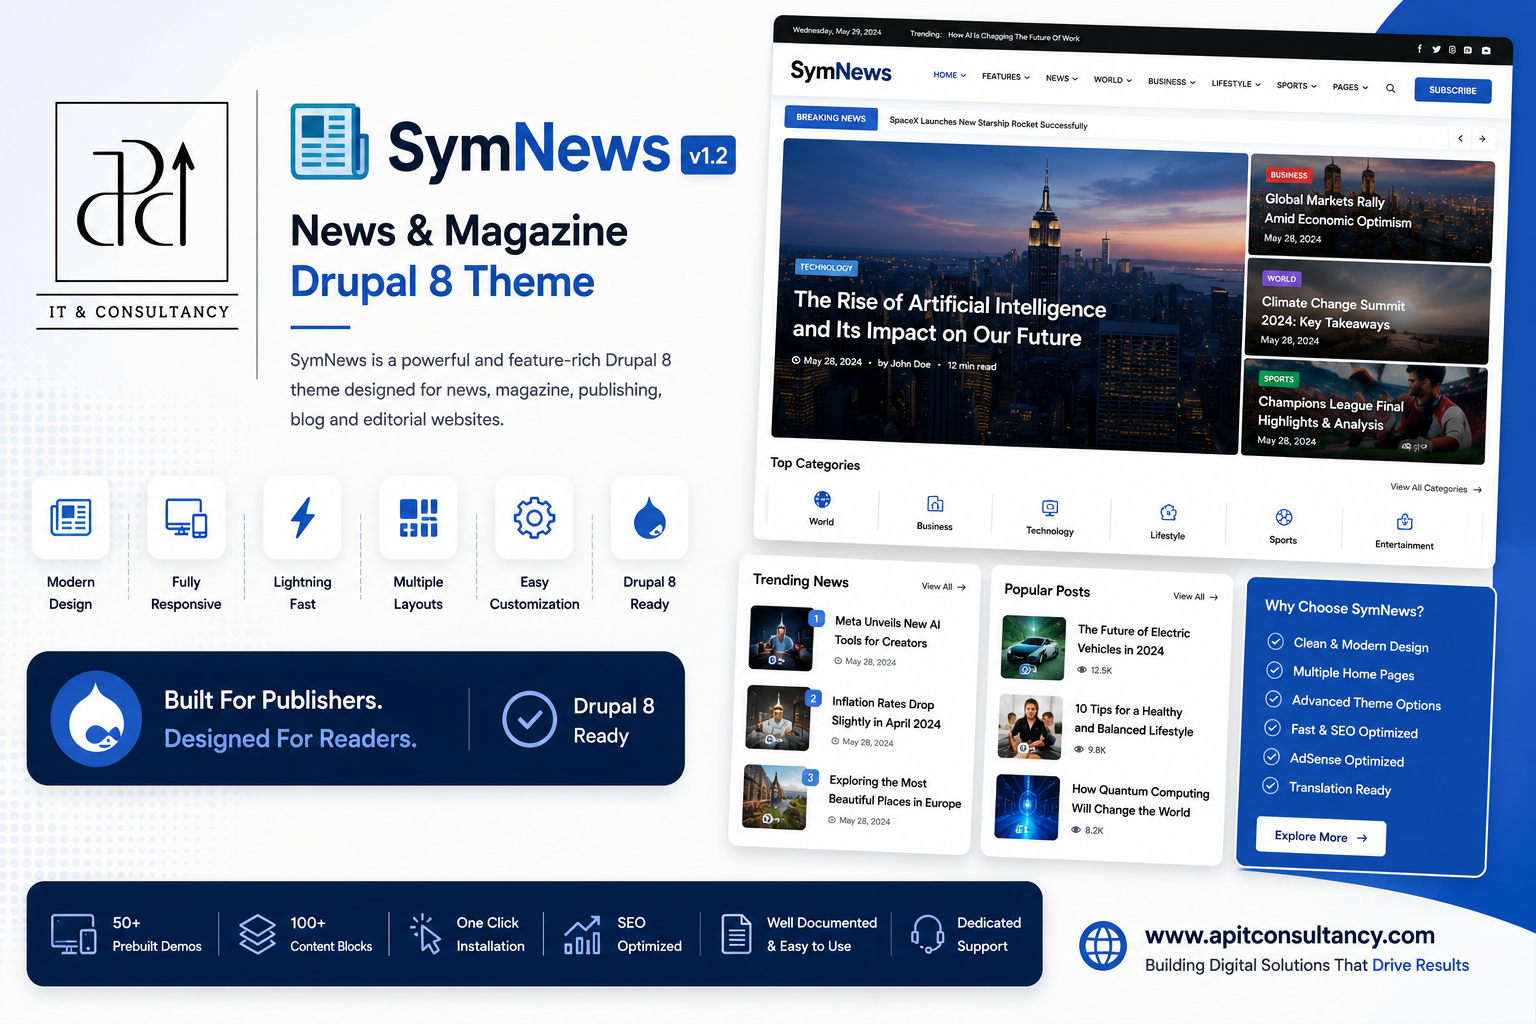Click the Fully Responsive devices icon
Screen dimensions: 1536x1024
pos(186,518)
